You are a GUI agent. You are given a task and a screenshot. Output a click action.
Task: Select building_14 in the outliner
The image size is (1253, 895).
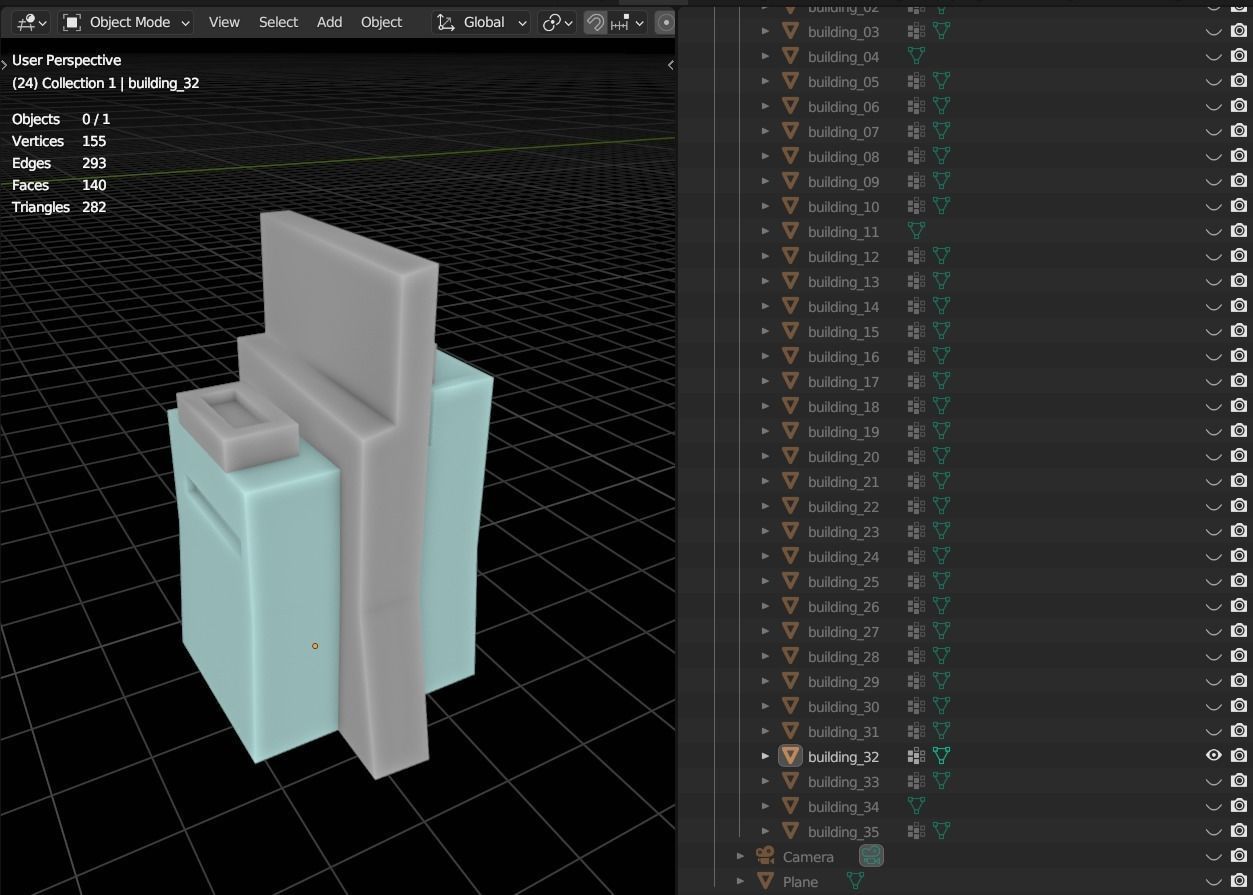[x=843, y=306]
